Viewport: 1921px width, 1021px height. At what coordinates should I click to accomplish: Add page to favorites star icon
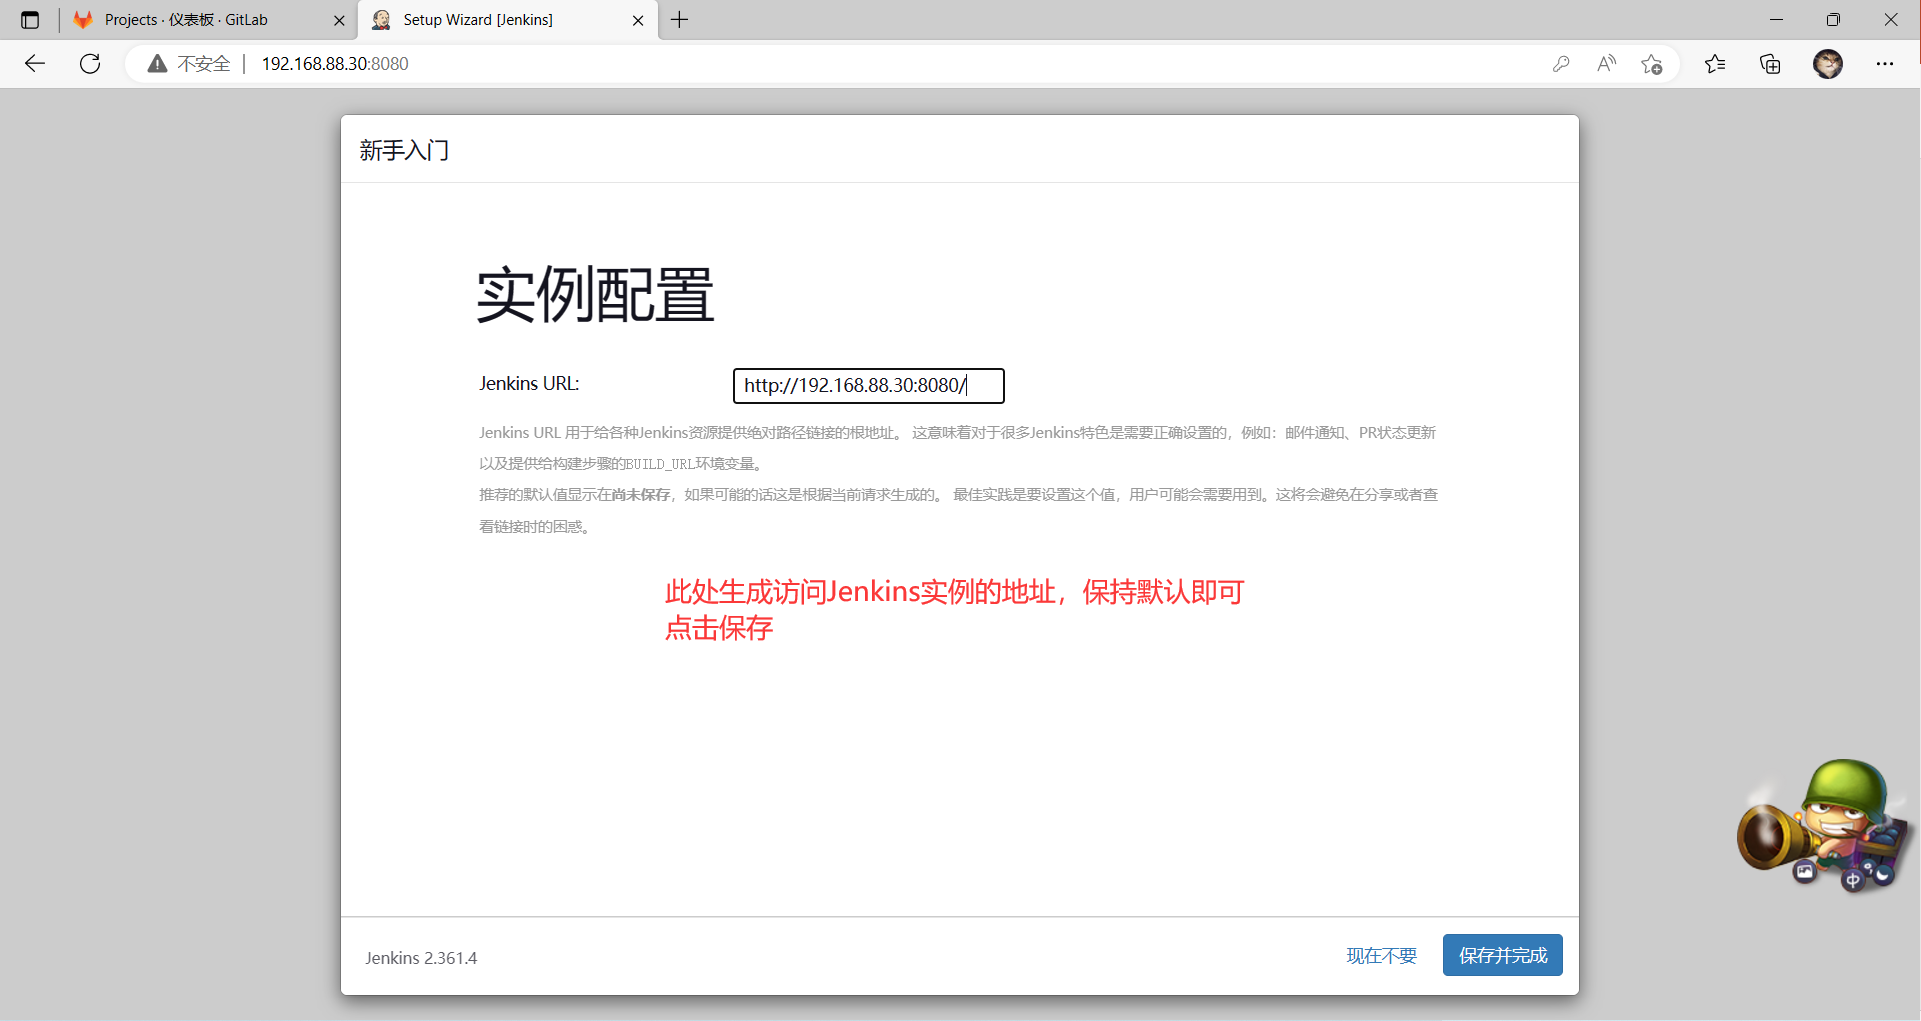(1651, 64)
